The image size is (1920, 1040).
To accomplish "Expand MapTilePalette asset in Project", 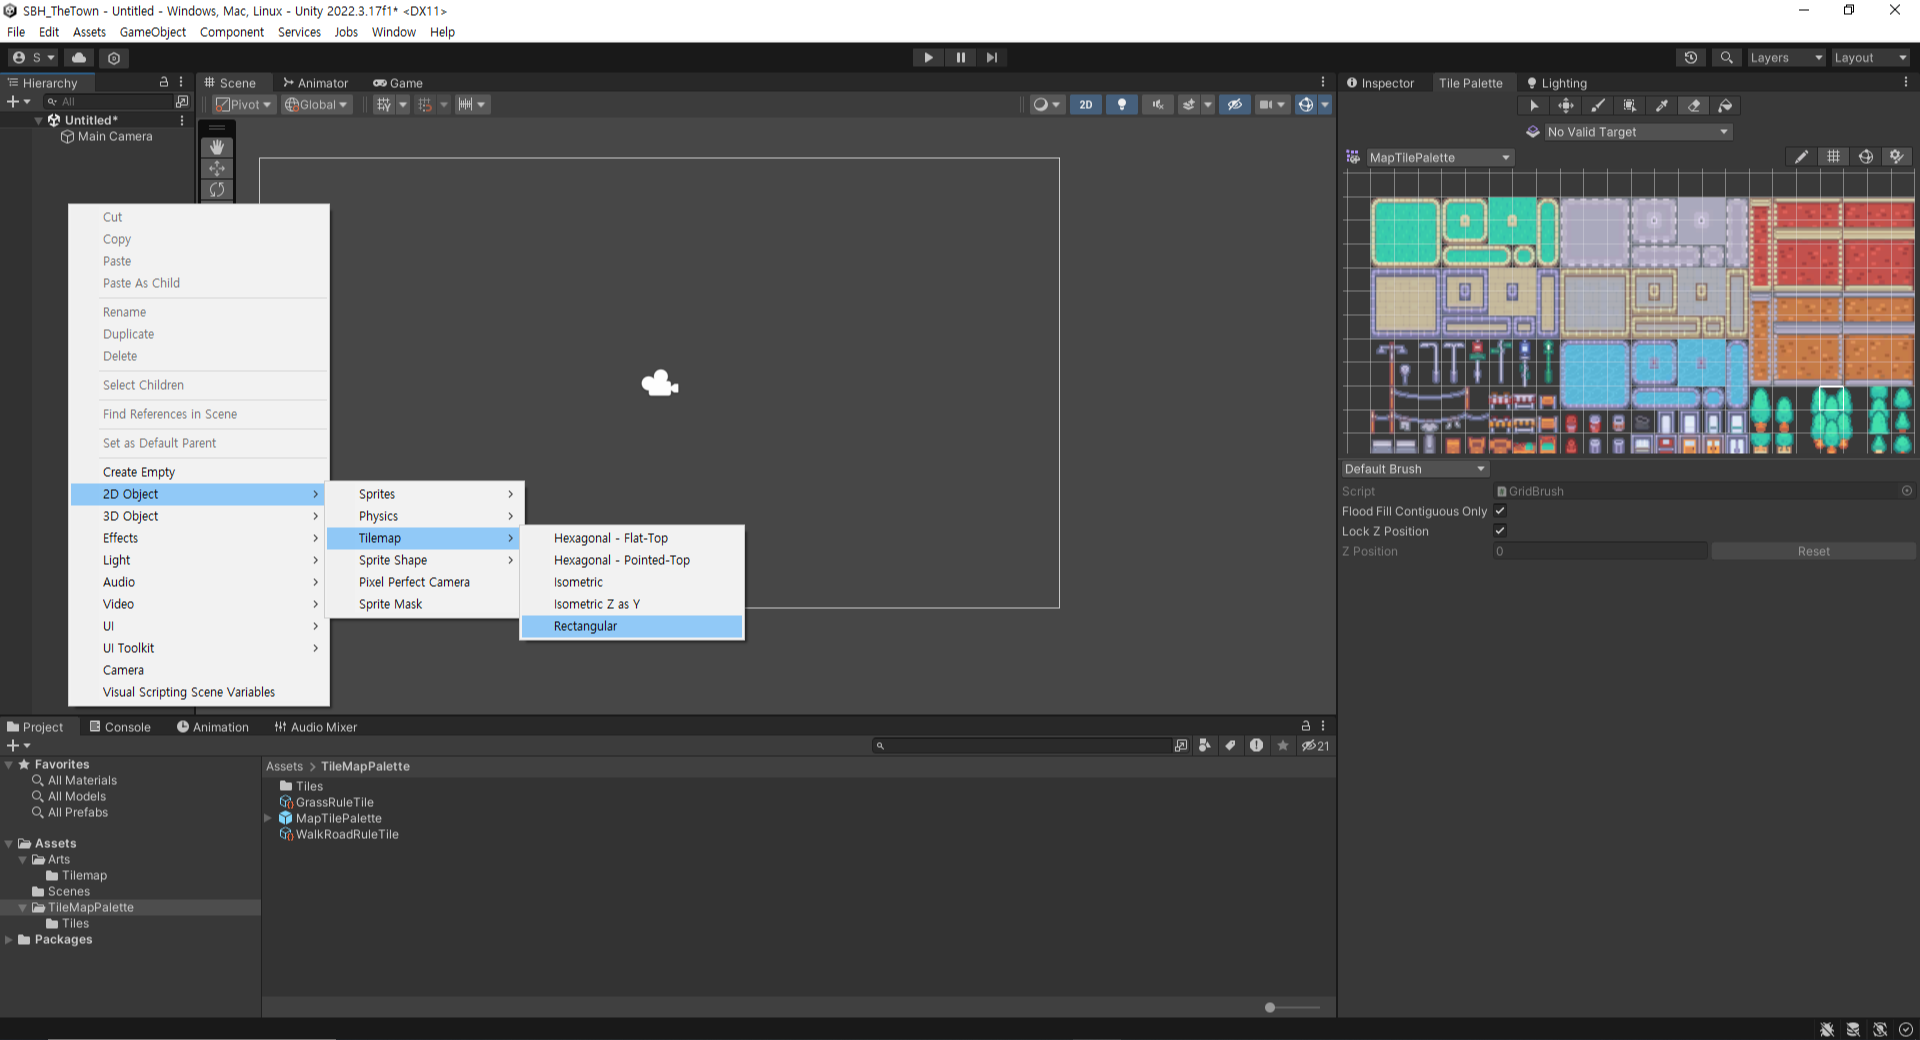I will [x=268, y=818].
